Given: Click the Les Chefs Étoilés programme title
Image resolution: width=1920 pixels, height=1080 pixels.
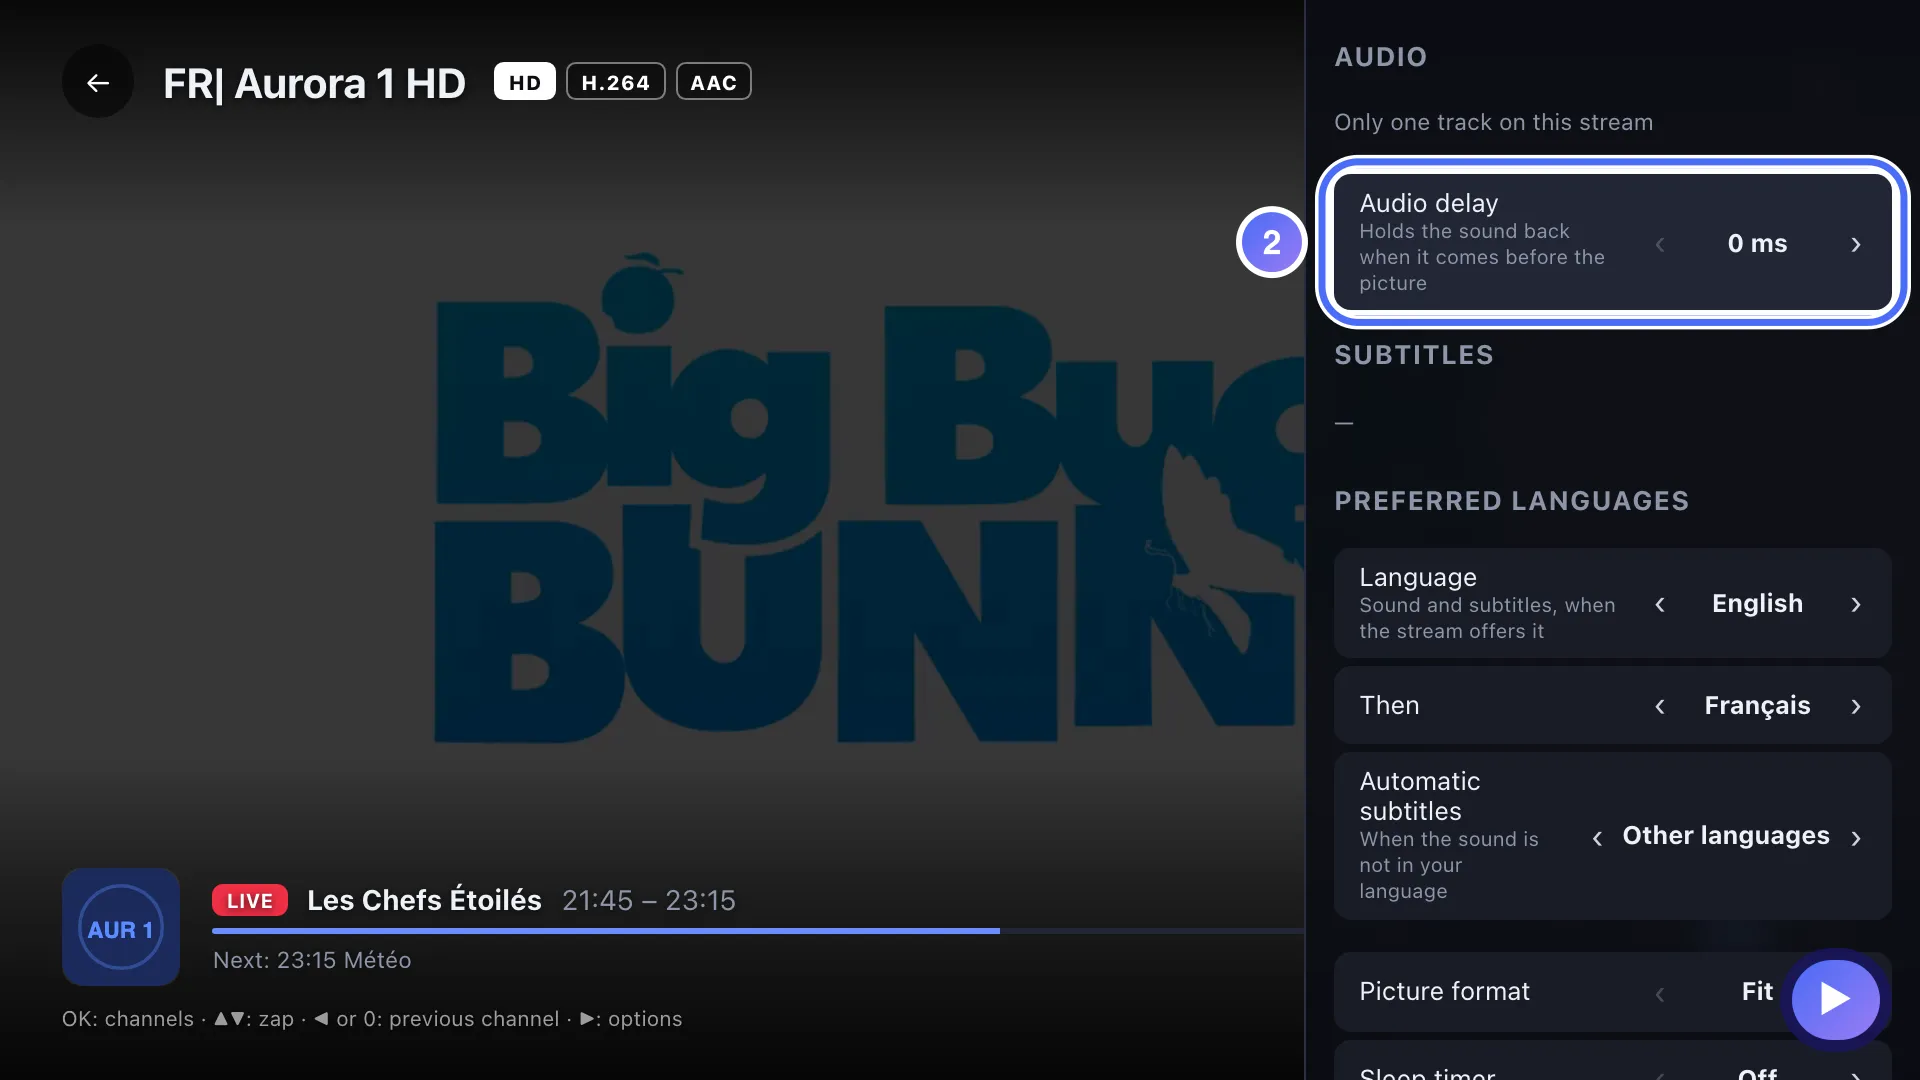Looking at the screenshot, I should 424,900.
